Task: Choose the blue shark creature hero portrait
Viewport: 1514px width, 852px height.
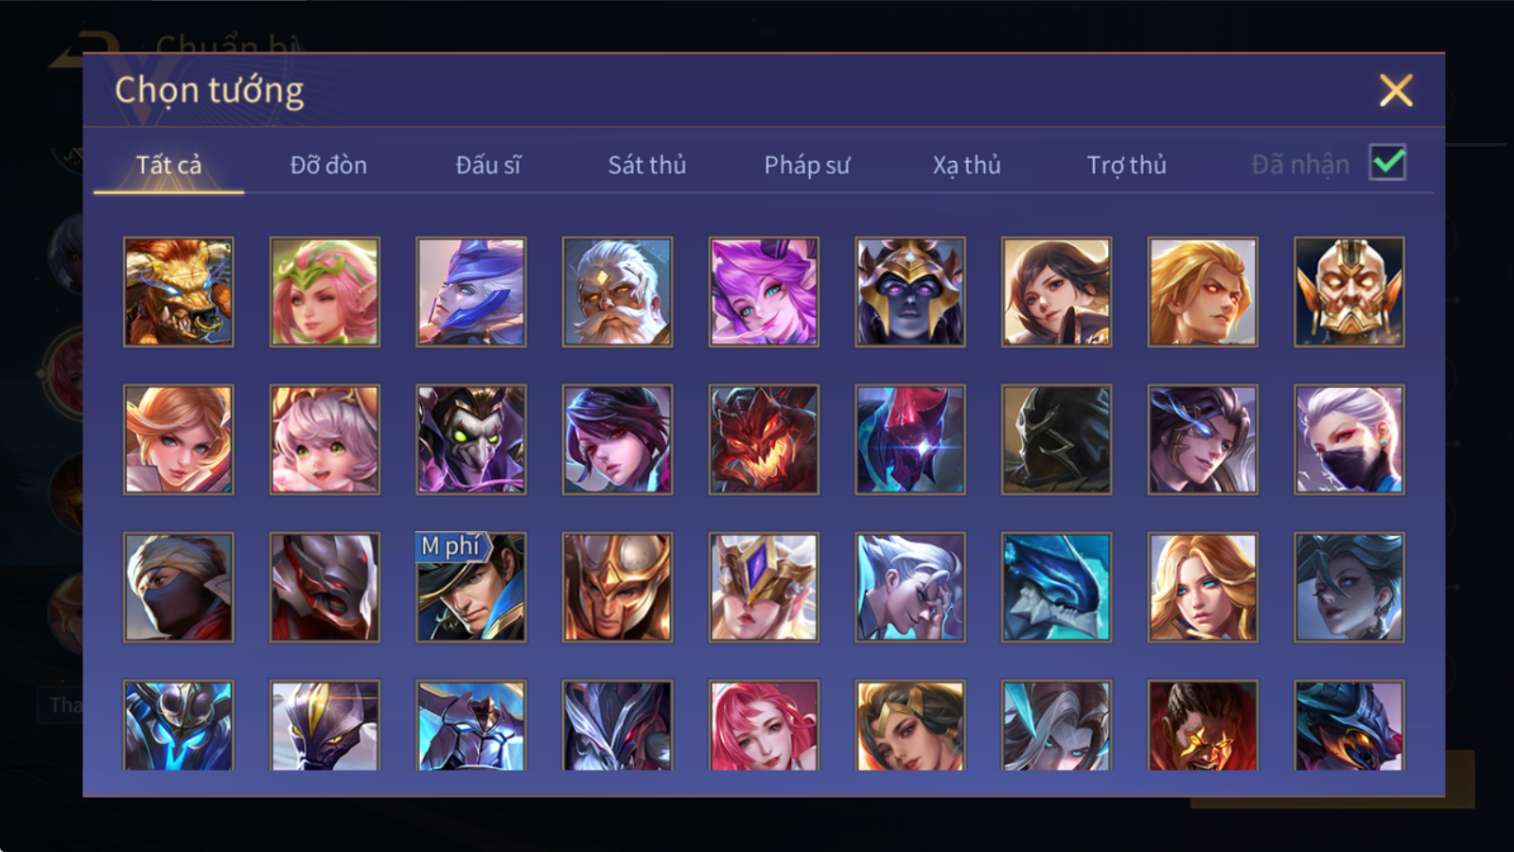Action: (x=1056, y=587)
